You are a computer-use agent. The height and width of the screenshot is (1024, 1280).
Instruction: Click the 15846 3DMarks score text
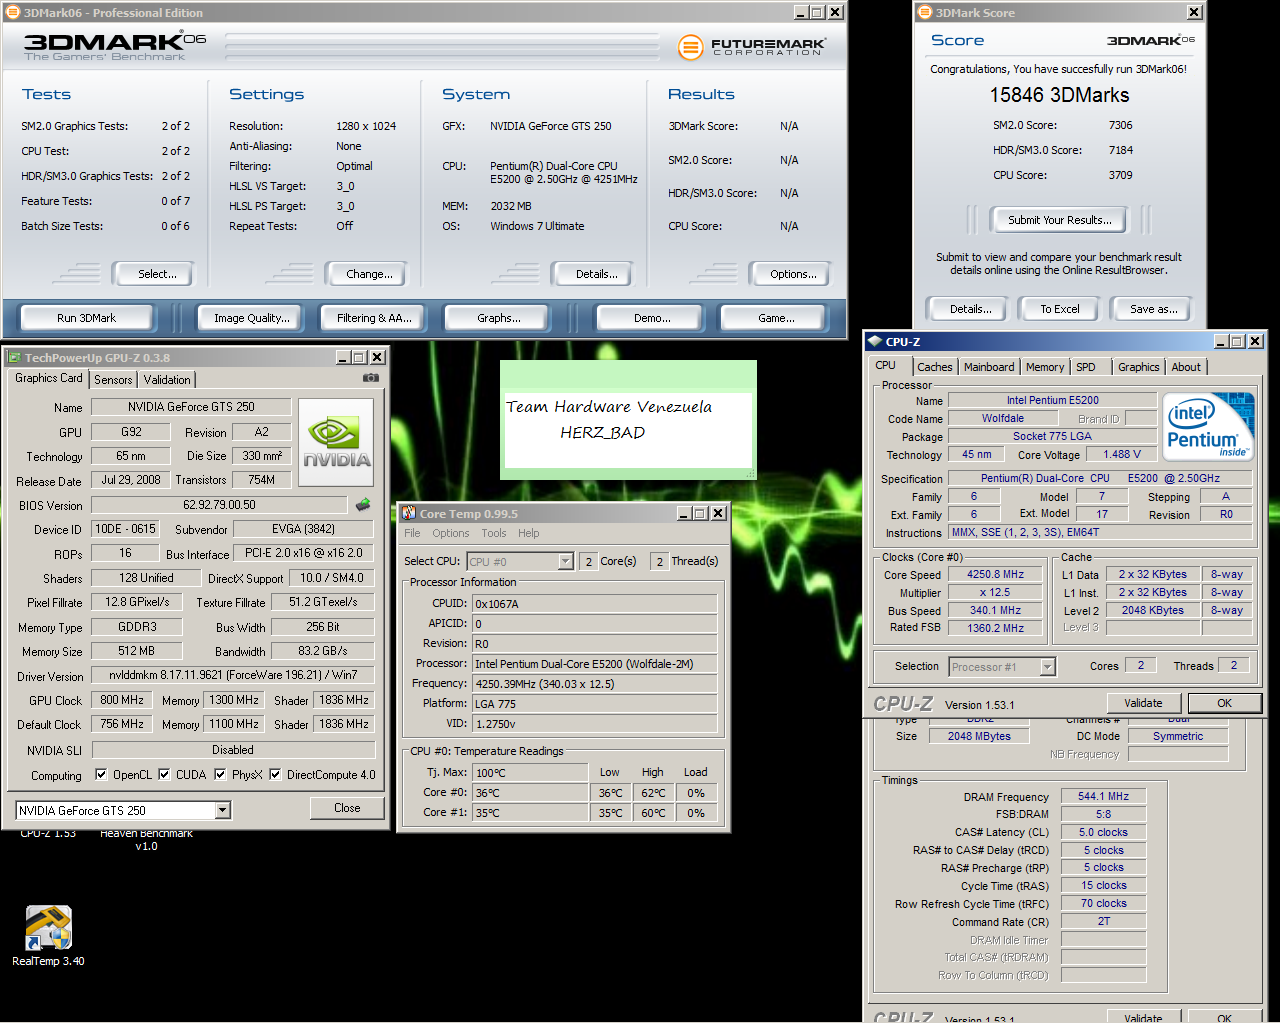(x=1059, y=95)
